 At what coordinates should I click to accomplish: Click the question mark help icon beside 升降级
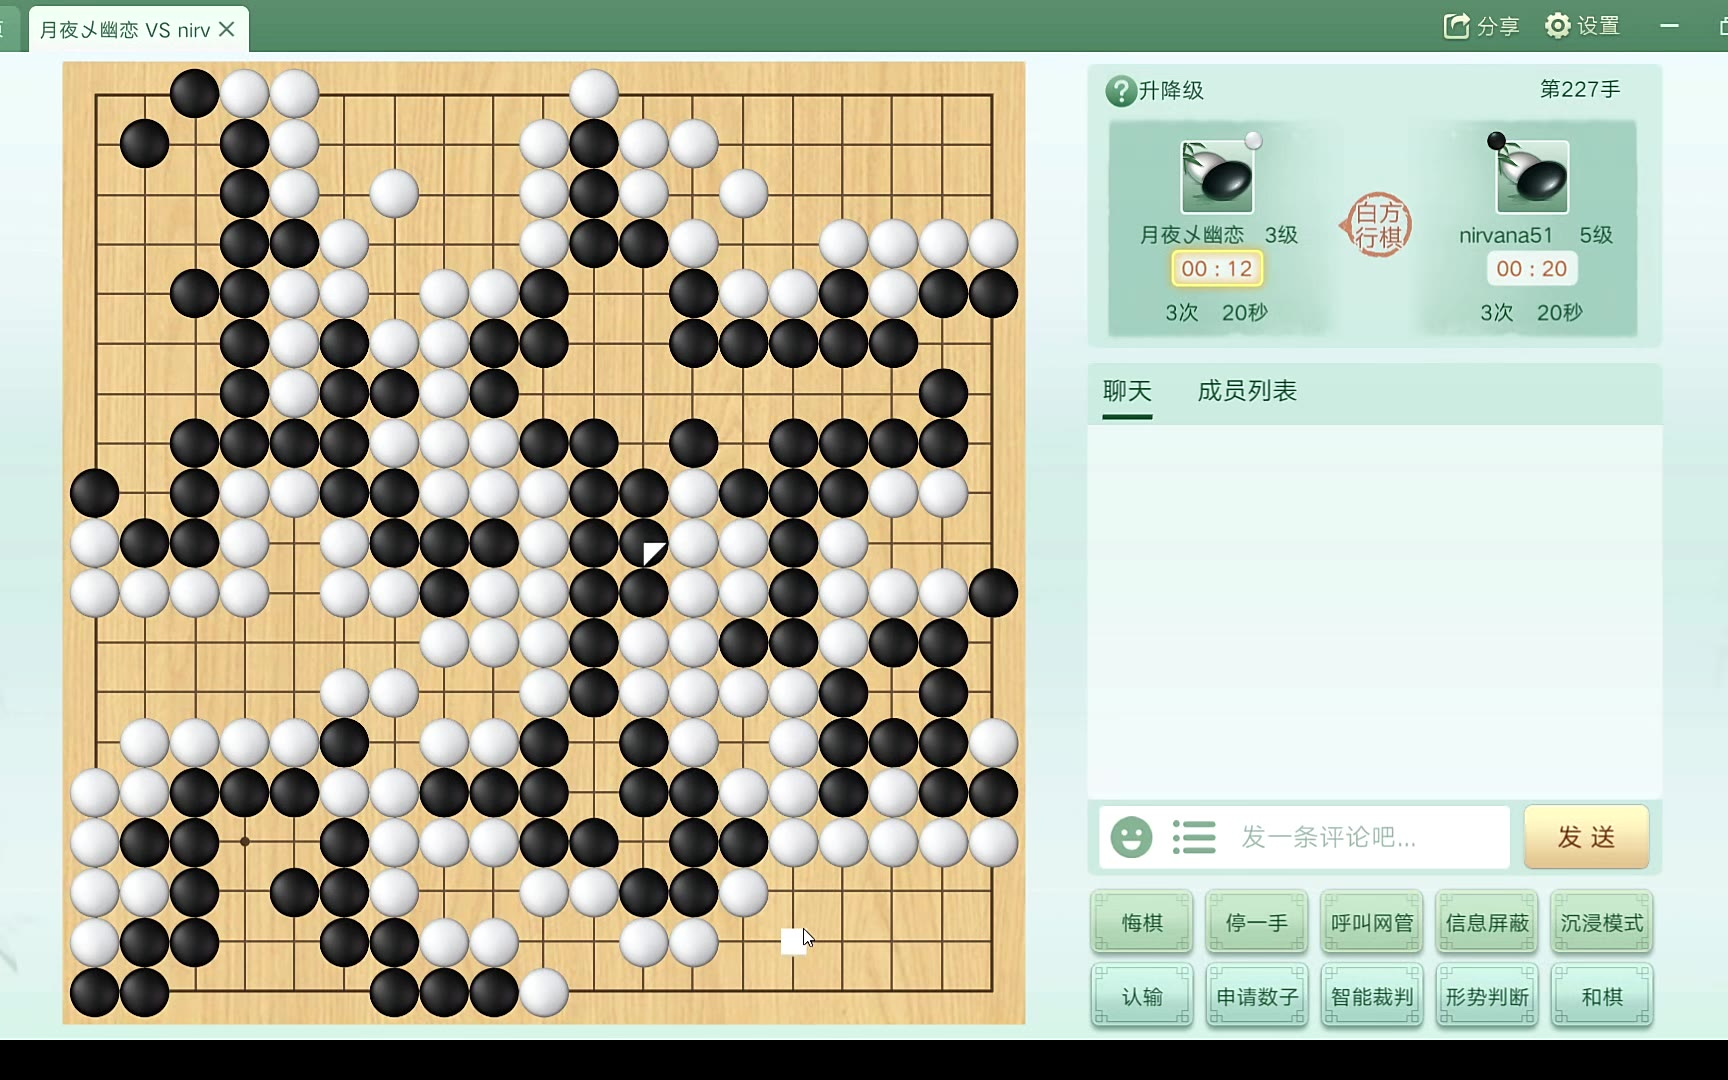tap(1120, 91)
